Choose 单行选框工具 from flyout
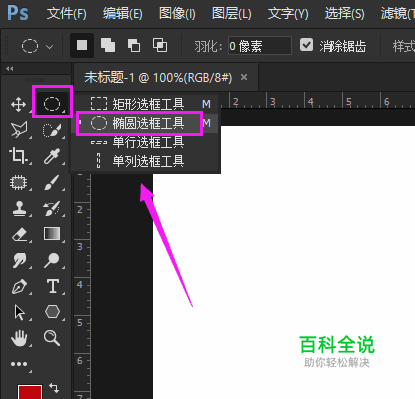The height and width of the screenshot is (399, 415). pos(145,142)
